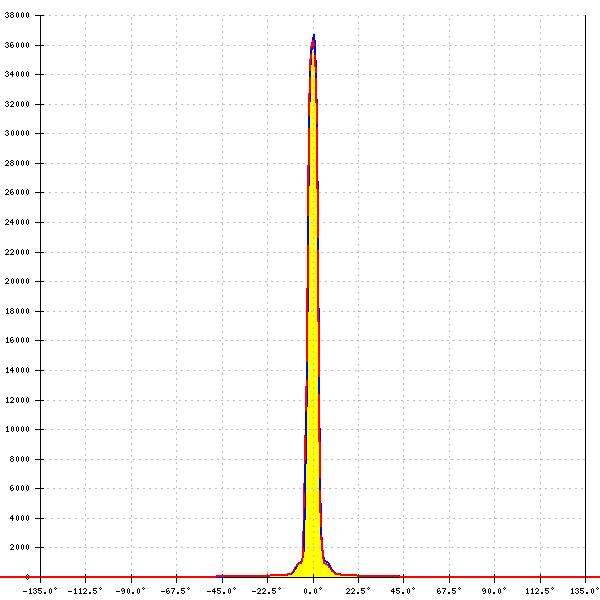
Task: Click the 38000 y-axis label
Action: tap(17, 15)
